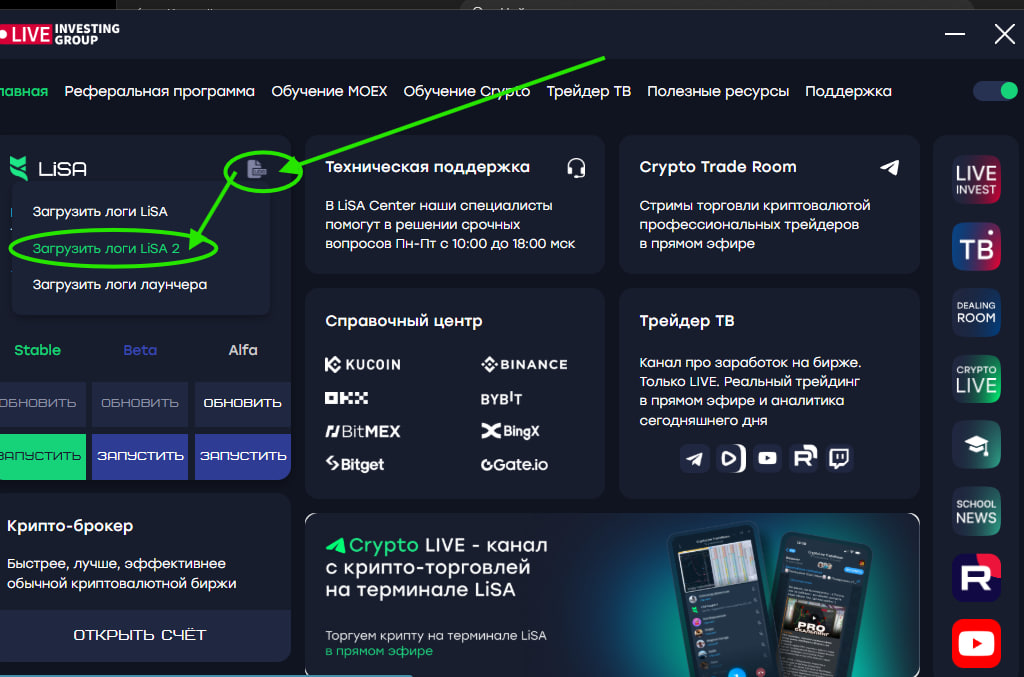
Task: Select Загрузить логи LiSA 2 menu item
Action: [x=106, y=249]
